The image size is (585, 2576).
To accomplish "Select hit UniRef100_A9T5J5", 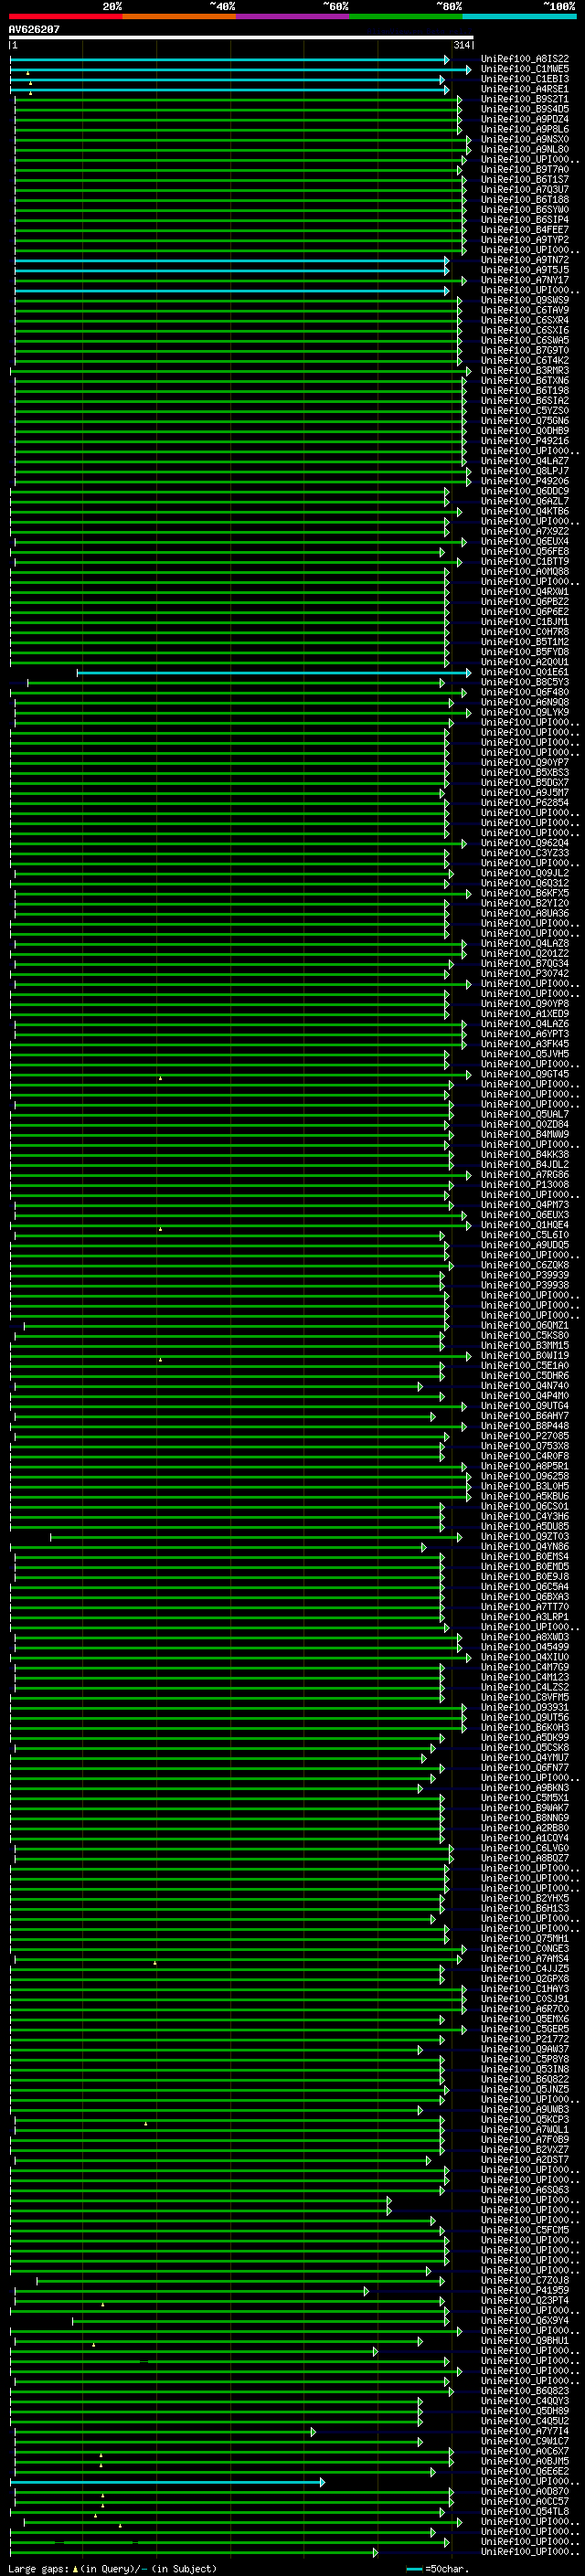I will pos(525,271).
